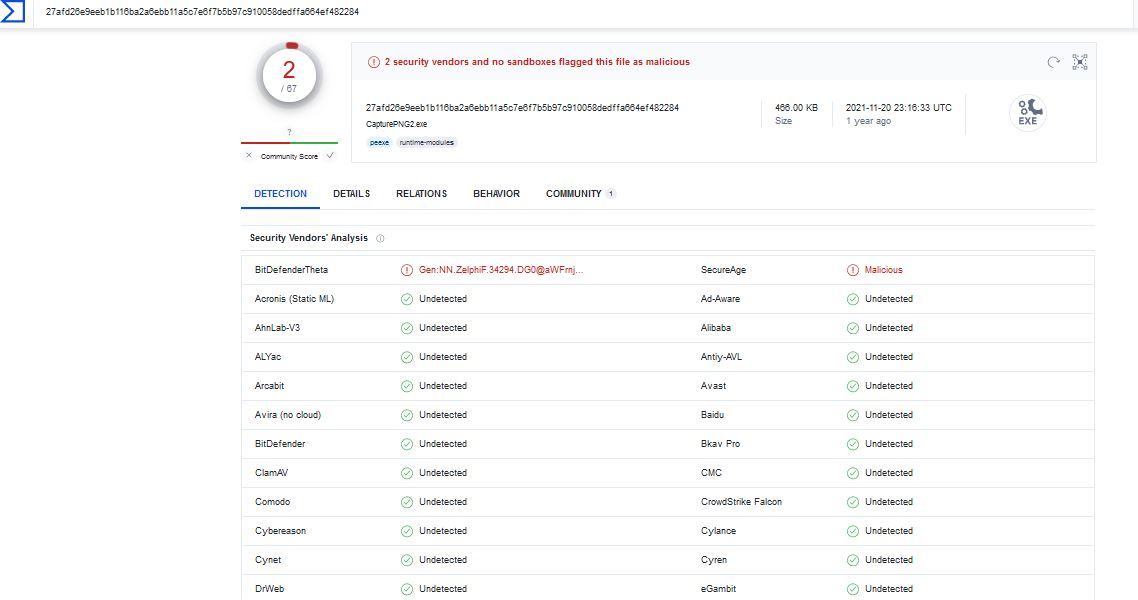Click the eGambit vendor name
Screen dimensions: 1138x600
pyautogui.click(x=719, y=589)
